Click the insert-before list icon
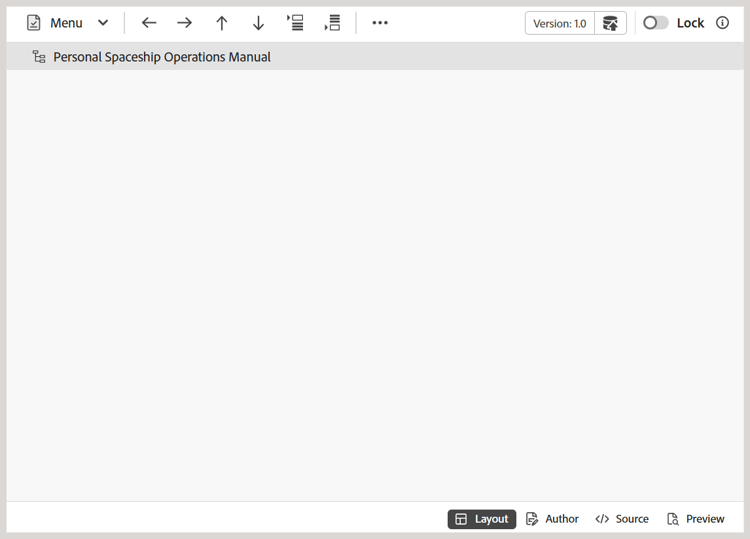This screenshot has height=539, width=750. pyautogui.click(x=295, y=23)
